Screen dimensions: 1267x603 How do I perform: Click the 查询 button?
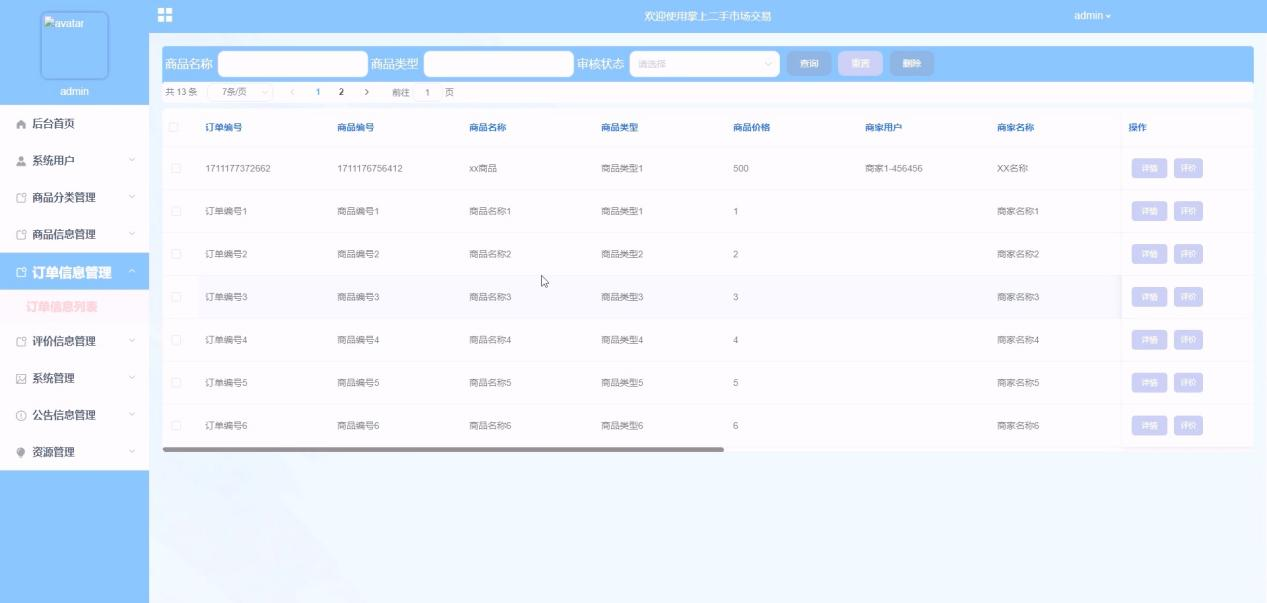[809, 64]
